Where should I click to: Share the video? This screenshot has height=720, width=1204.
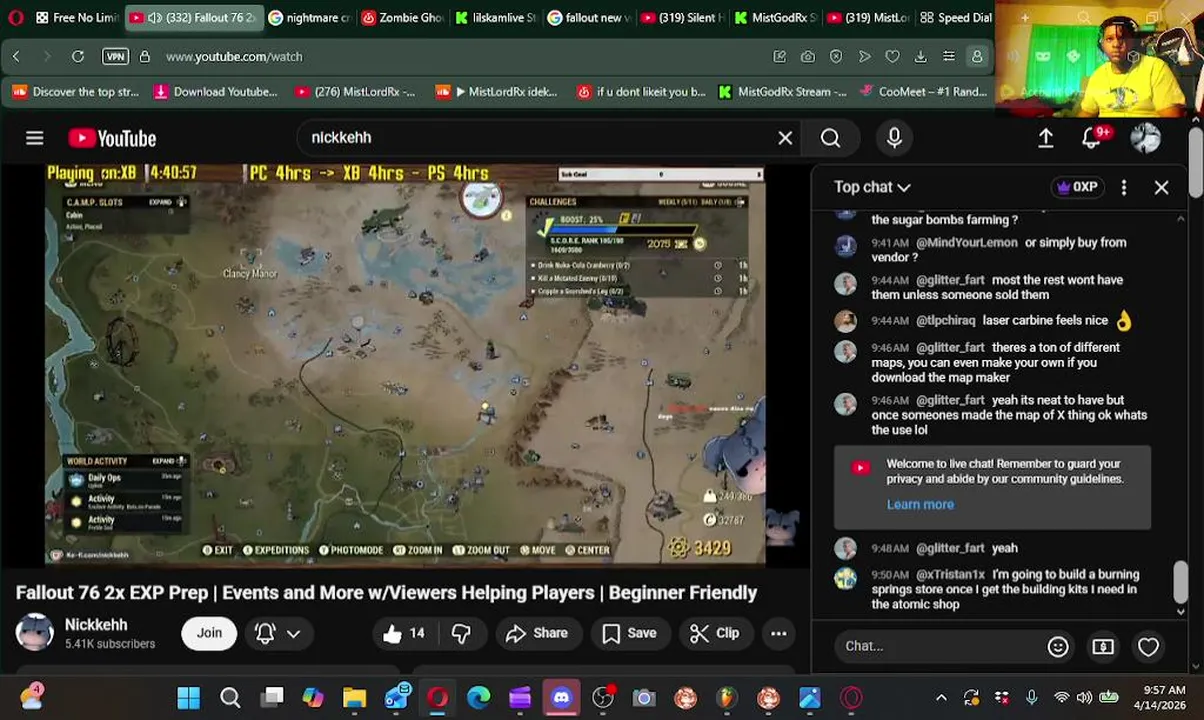537,633
